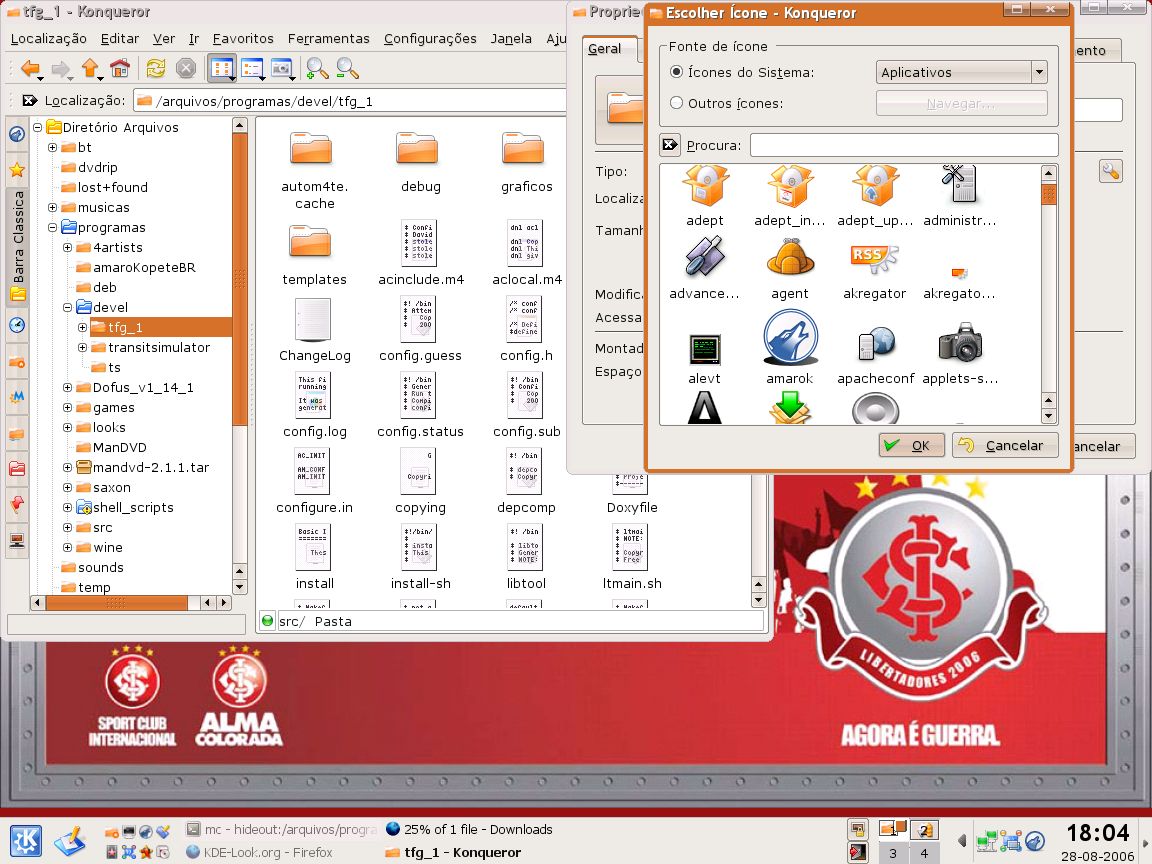Pick the adept_up... updater icon
This screenshot has height=864, width=1152.
875,196
